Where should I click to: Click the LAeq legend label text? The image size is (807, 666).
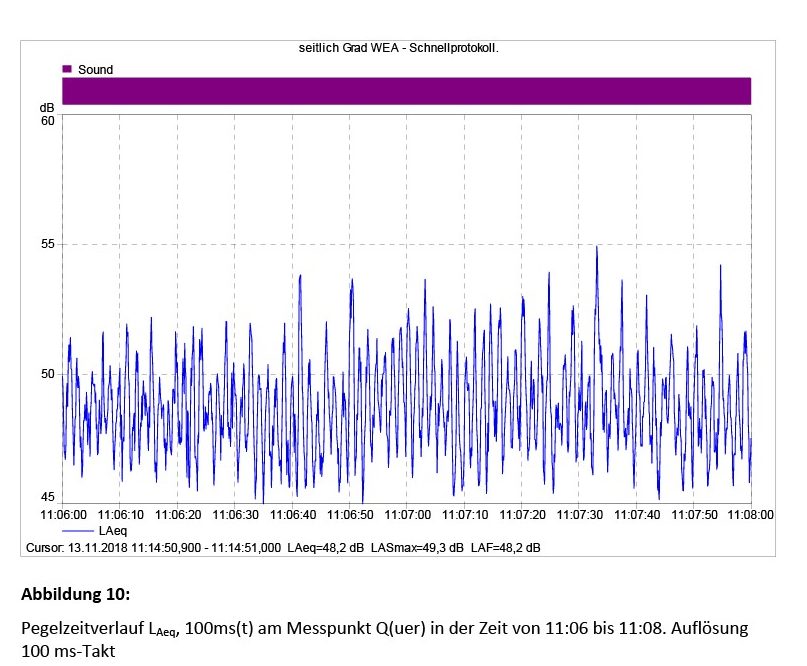click(x=113, y=531)
